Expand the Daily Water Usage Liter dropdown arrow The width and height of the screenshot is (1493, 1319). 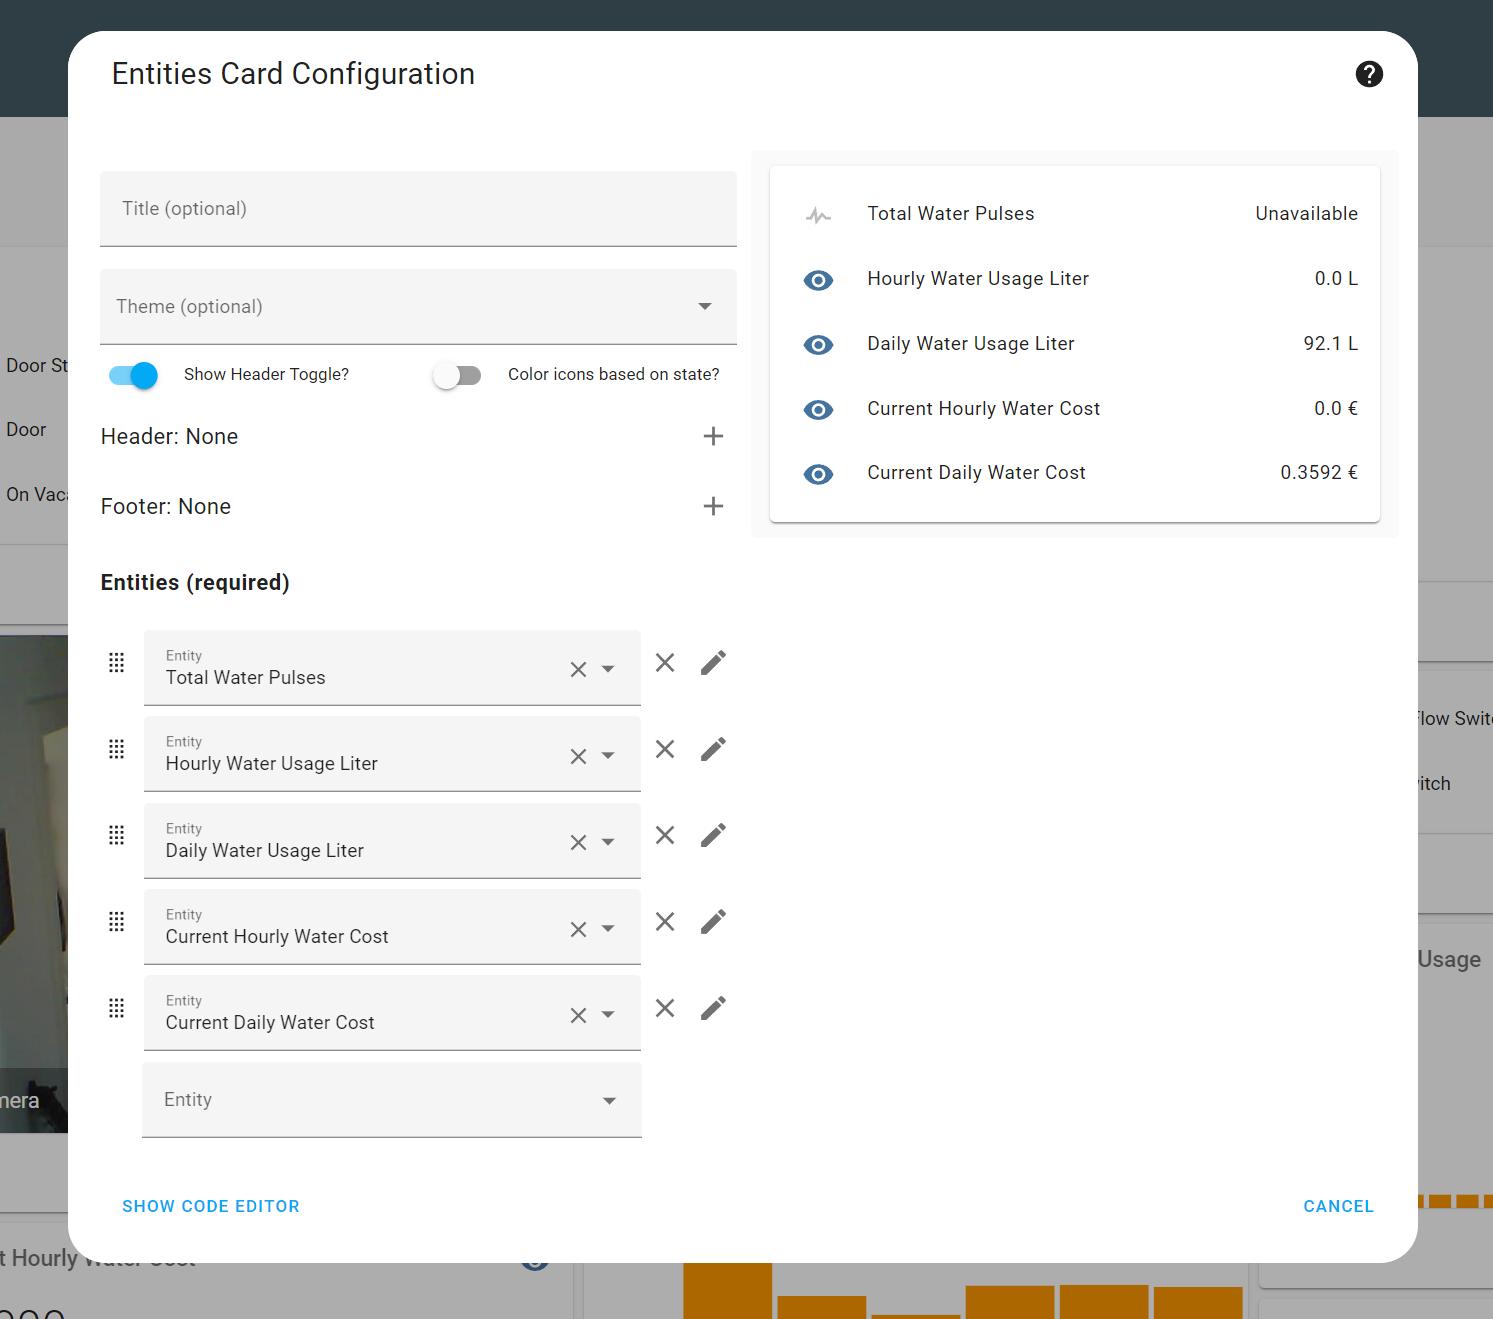pyautogui.click(x=608, y=843)
